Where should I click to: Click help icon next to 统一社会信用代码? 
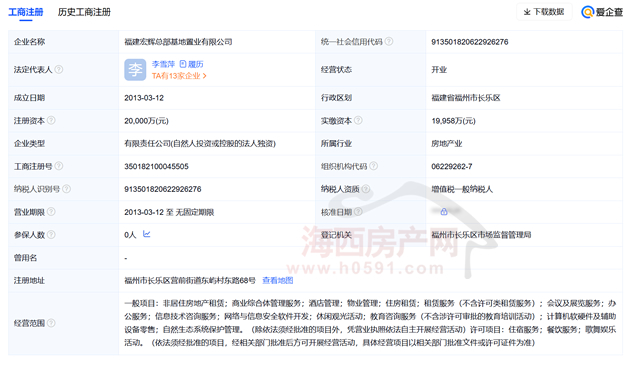pos(389,41)
